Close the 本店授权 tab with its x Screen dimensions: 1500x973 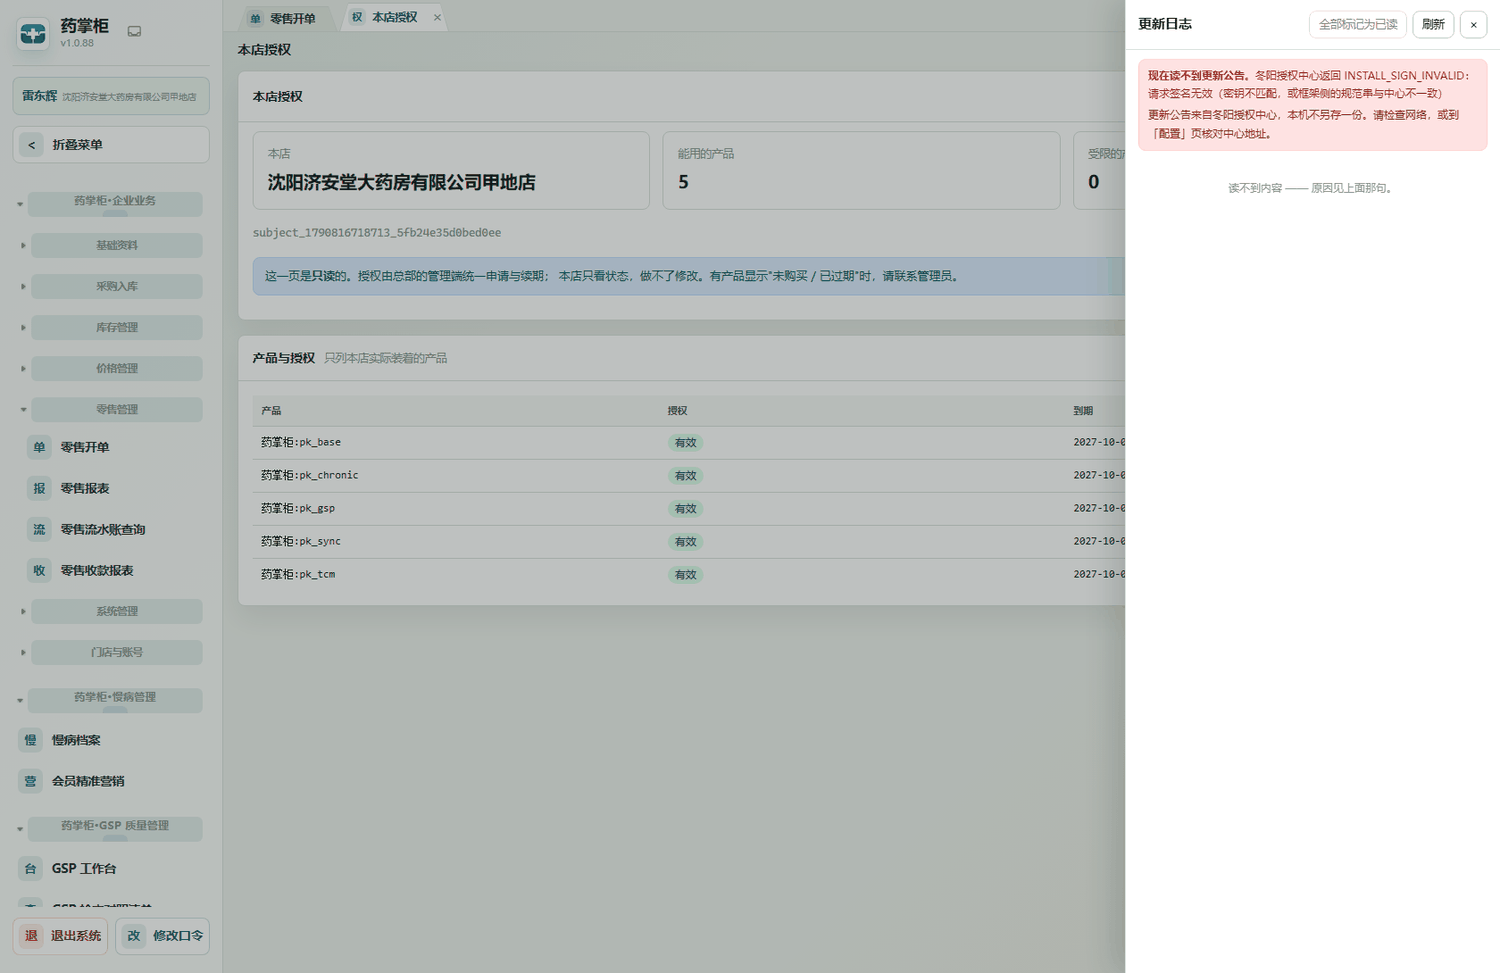tap(437, 17)
